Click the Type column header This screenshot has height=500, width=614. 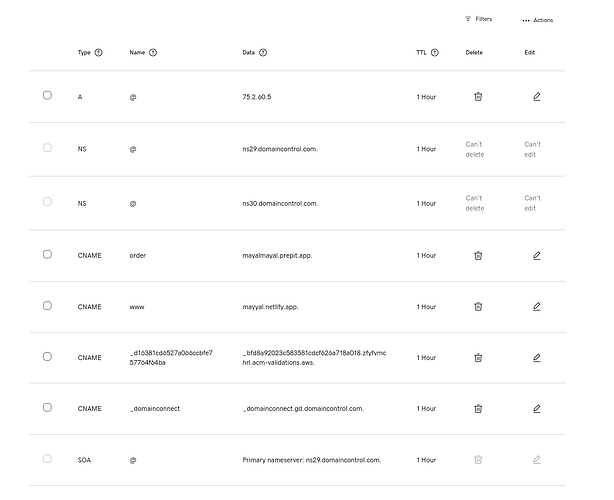pyautogui.click(x=84, y=52)
